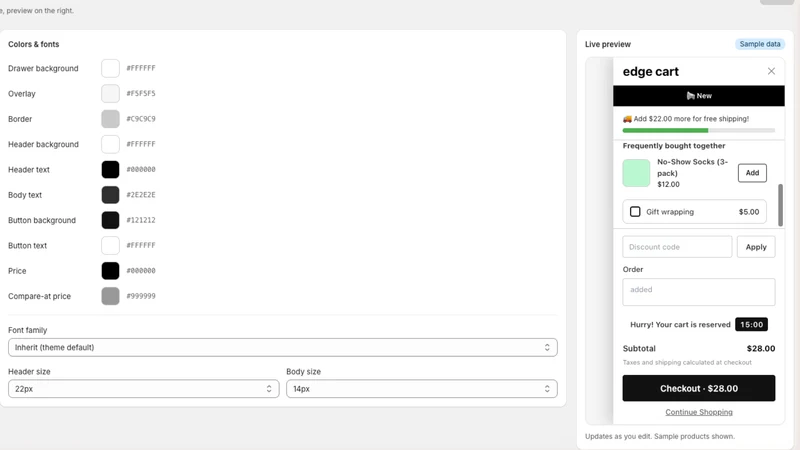Click the Hurry! Your cart is reserved text

point(680,324)
